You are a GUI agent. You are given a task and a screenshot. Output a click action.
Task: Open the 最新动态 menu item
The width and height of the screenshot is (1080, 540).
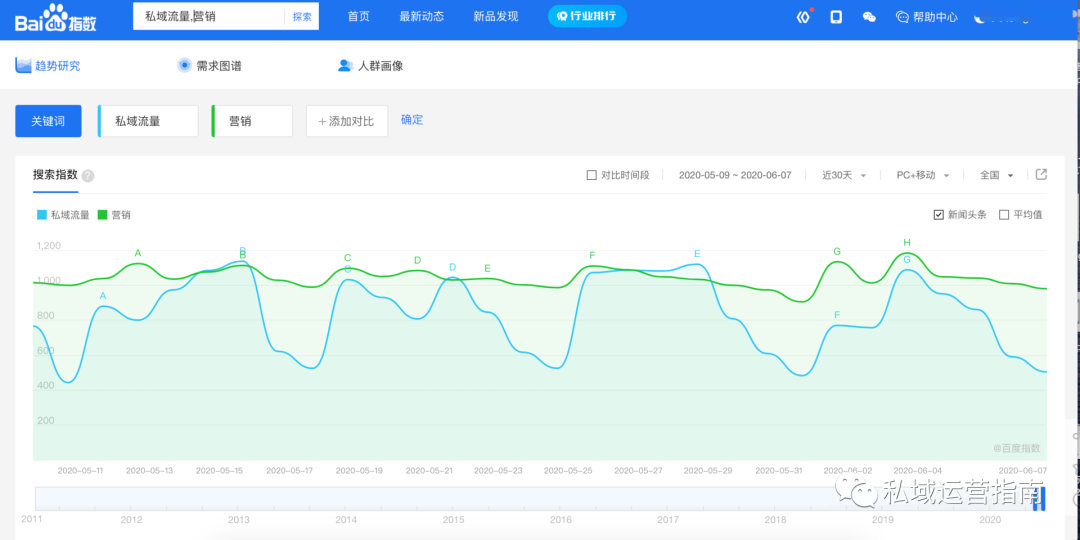(422, 17)
